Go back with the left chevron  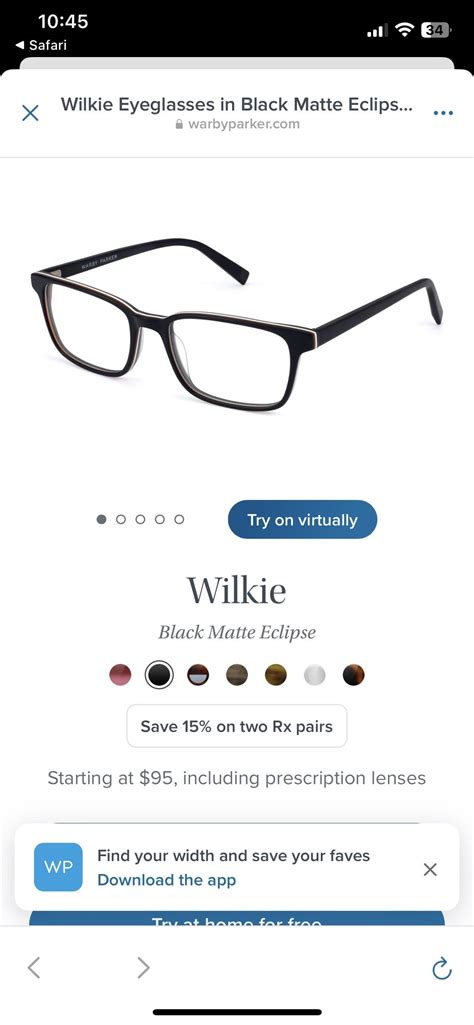tap(34, 967)
